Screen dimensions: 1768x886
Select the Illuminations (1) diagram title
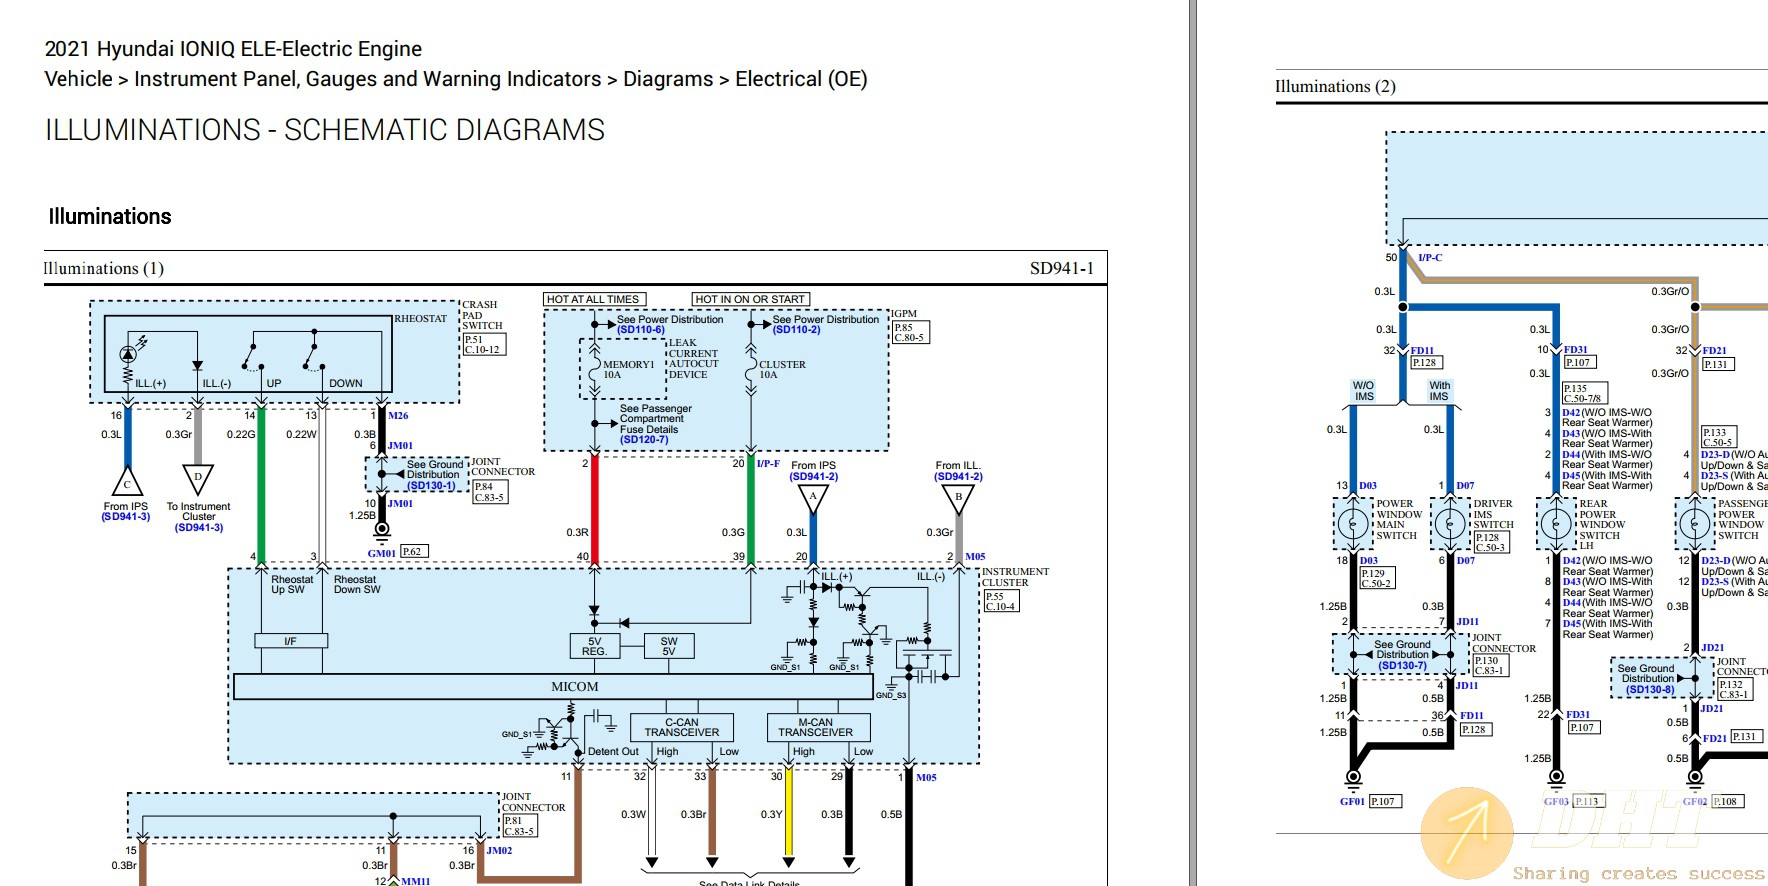[x=103, y=268]
